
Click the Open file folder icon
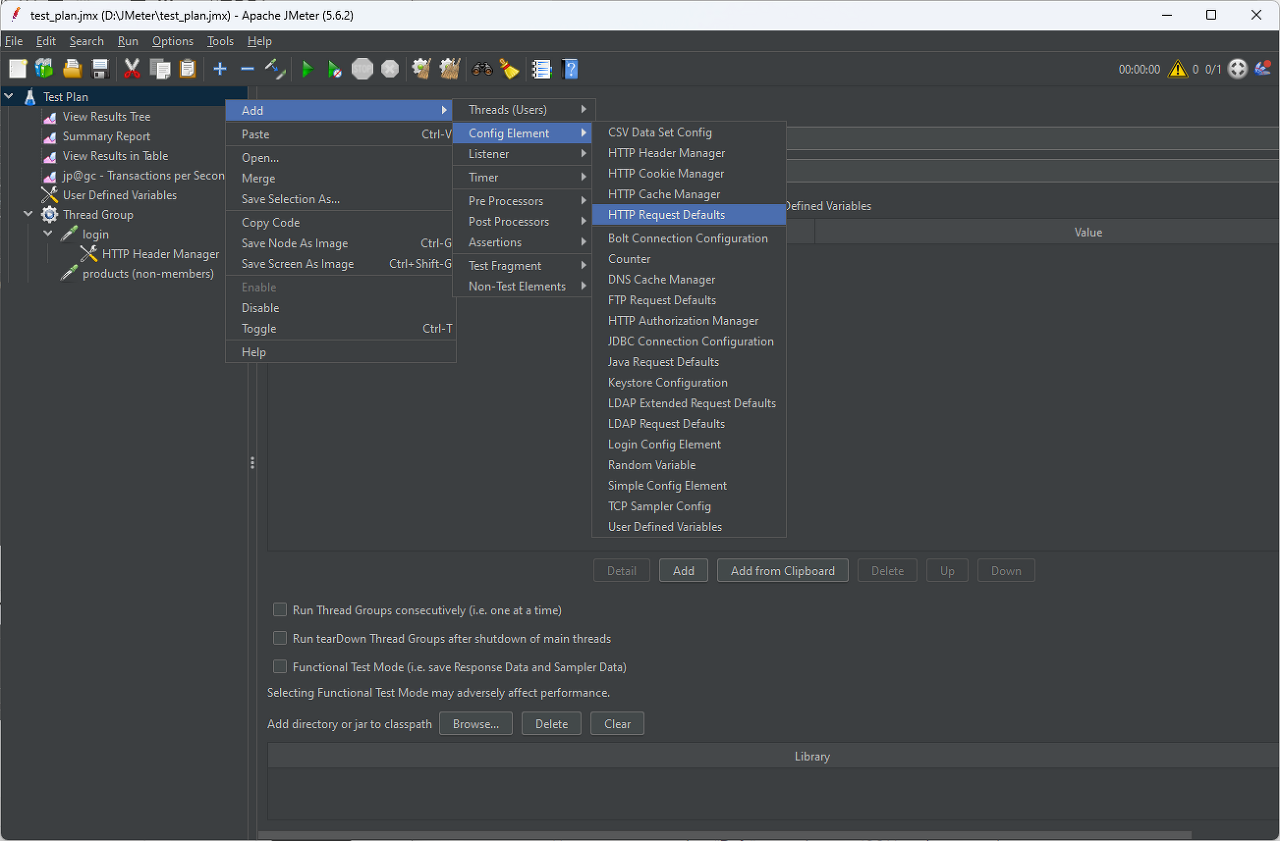click(72, 69)
